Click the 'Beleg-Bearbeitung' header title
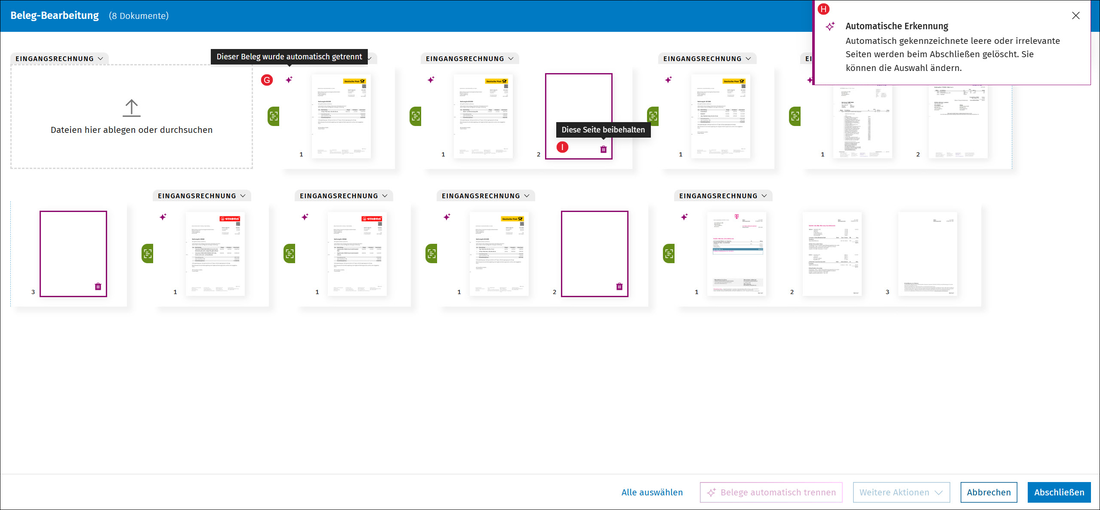Viewport: 1100px width, 510px height. (x=55, y=15)
